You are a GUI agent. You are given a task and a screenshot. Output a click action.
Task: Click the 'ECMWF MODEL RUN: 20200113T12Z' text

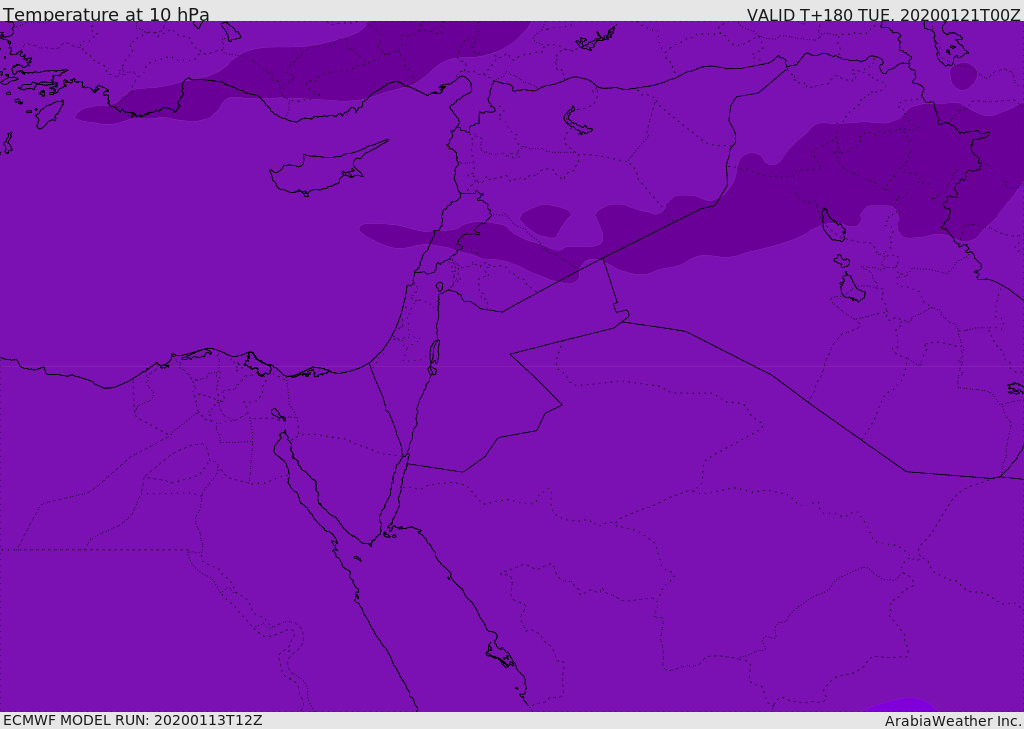(x=133, y=720)
